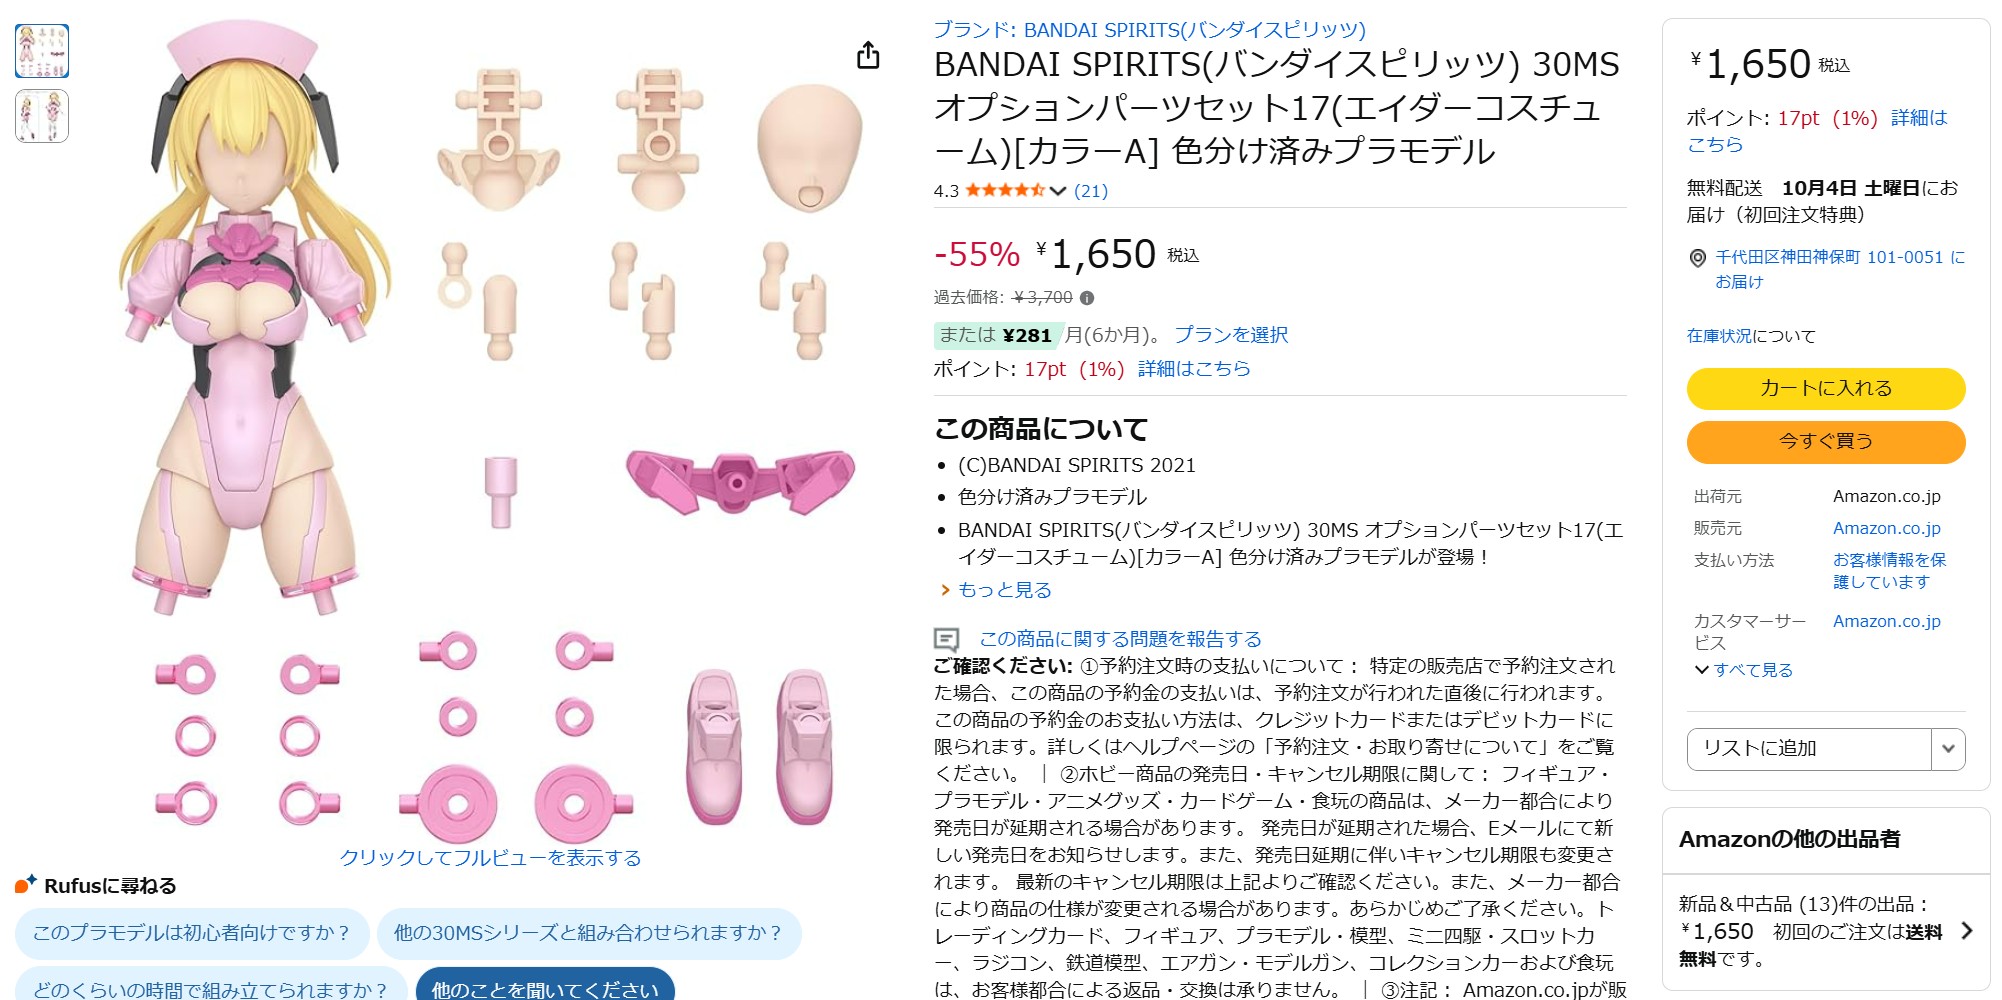The image size is (2002, 1000).
Task: Expand star rating breakdown dropdown
Action: pyautogui.click(x=1058, y=190)
